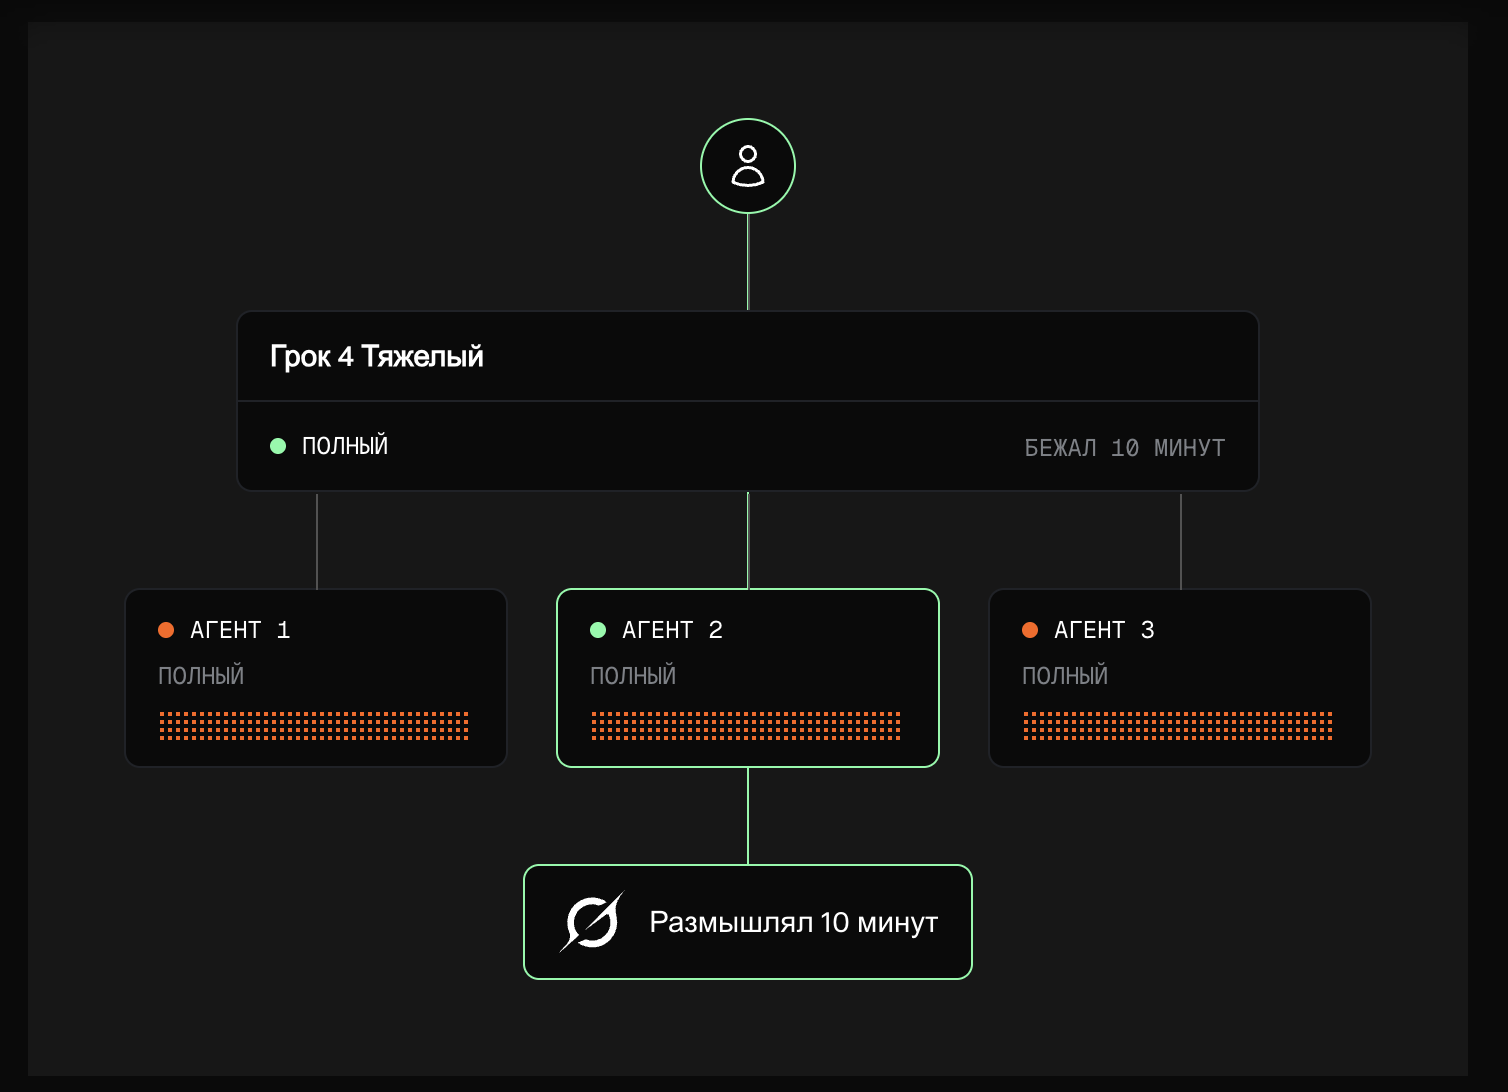
Task: Click the АГЕНТ 1 orange progress bar
Action: click(x=314, y=726)
